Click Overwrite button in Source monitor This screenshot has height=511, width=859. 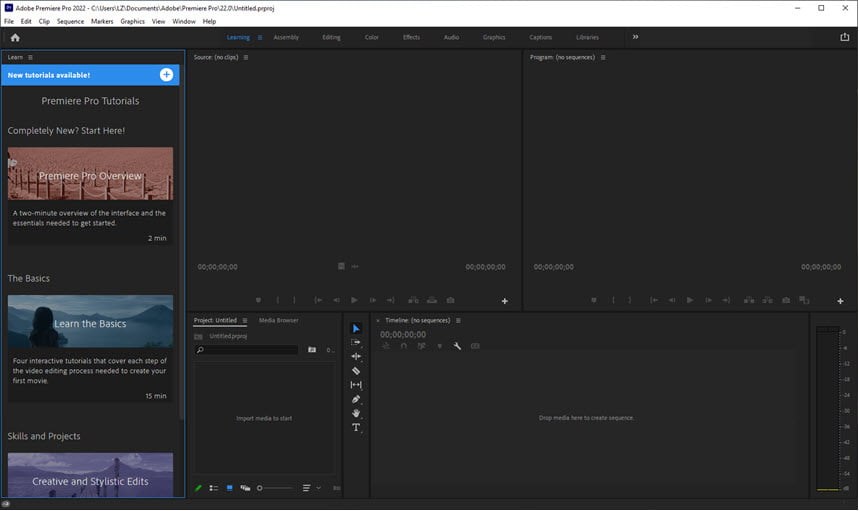[x=432, y=300]
